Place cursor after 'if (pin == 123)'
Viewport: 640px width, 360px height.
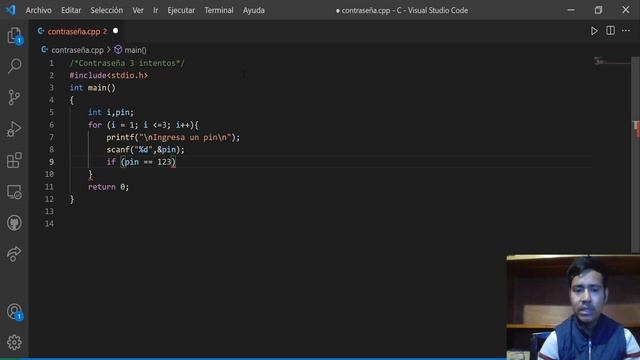176,162
